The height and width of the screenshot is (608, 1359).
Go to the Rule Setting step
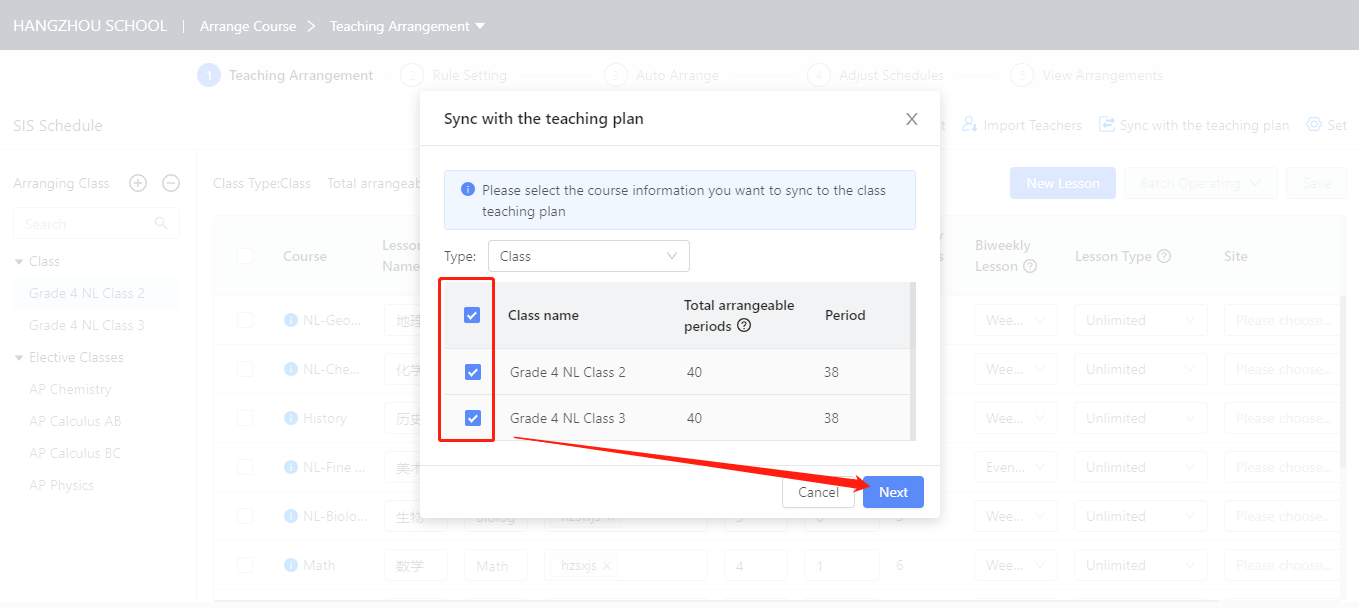(x=469, y=75)
